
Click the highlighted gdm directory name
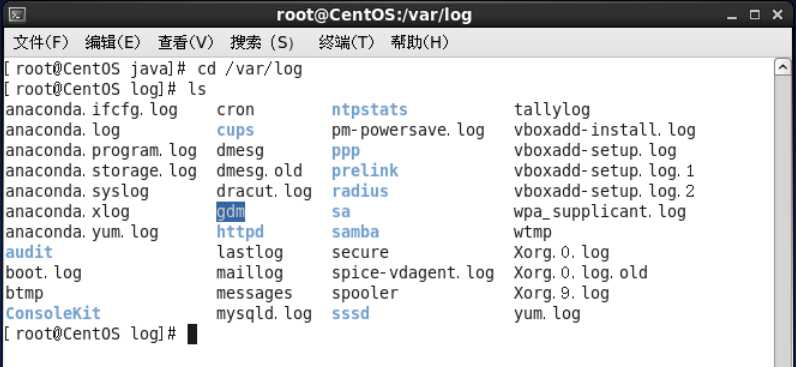(230, 212)
